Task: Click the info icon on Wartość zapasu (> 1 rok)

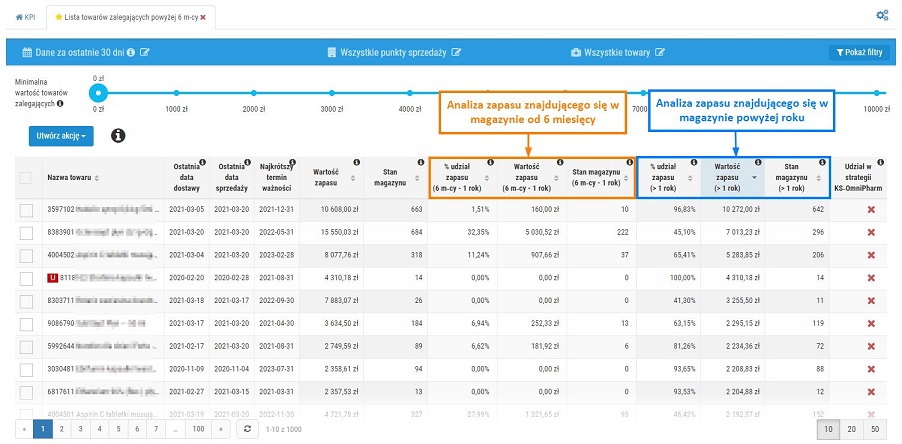Action: [758, 162]
